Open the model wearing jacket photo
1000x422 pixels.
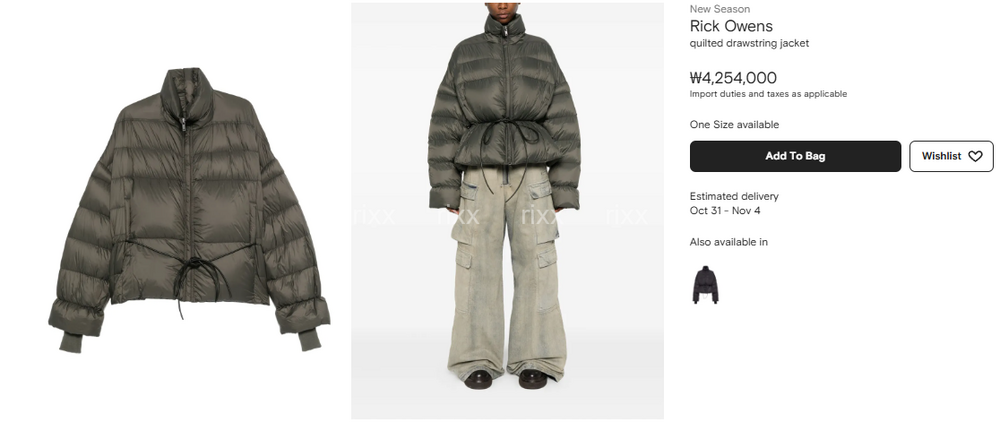tap(507, 210)
